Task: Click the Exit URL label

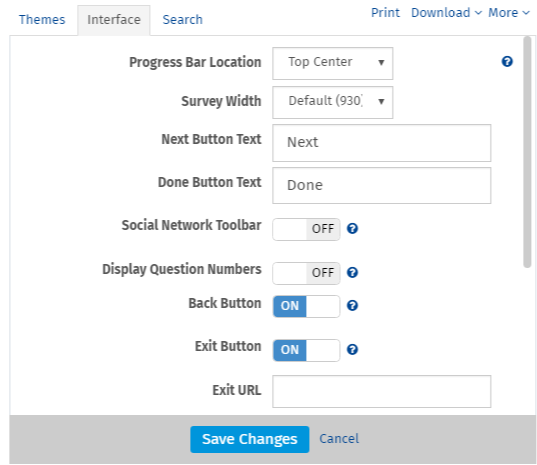Action: click(x=237, y=390)
